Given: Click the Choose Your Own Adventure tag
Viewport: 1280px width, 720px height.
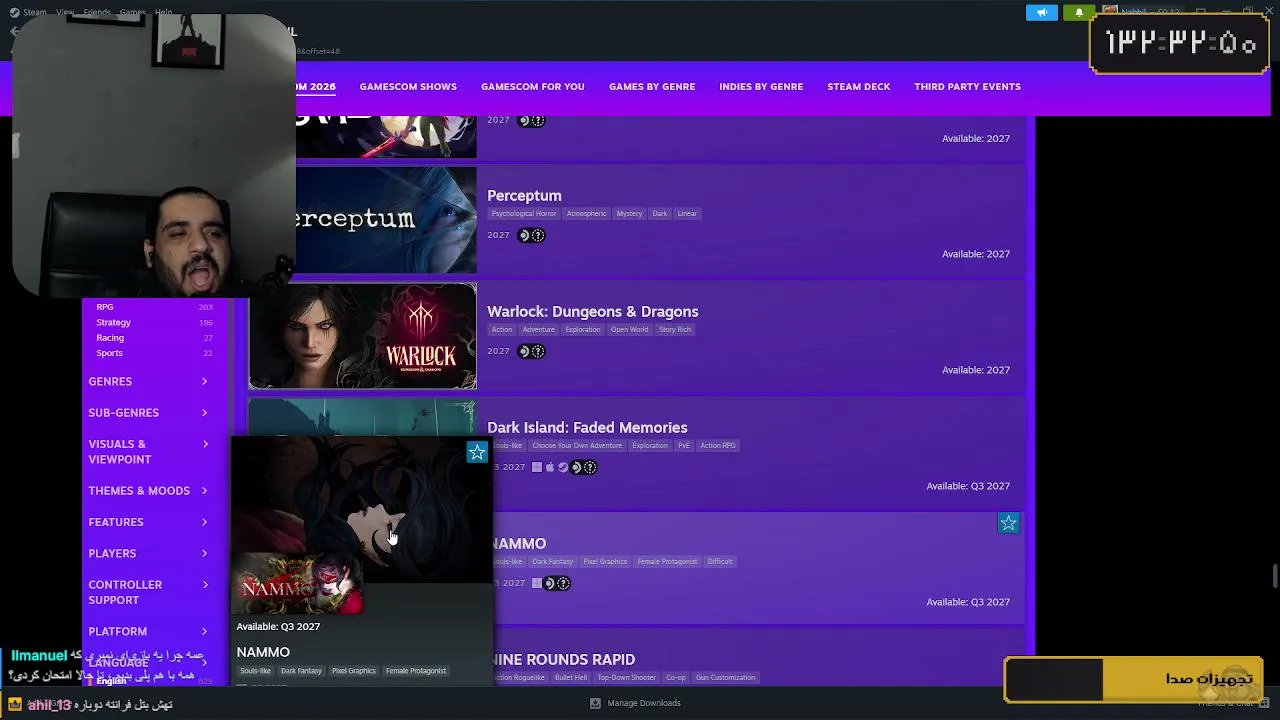Looking at the screenshot, I should (577, 446).
